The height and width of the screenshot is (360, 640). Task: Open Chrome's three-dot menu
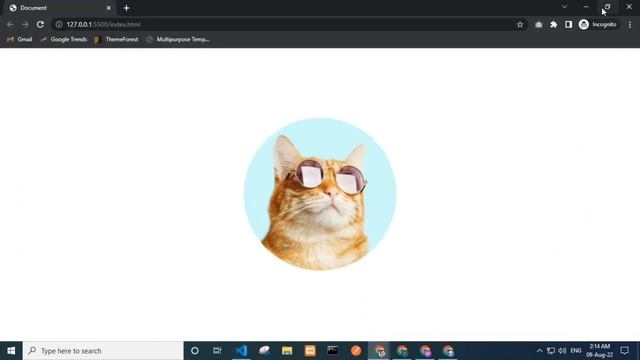[x=630, y=24]
